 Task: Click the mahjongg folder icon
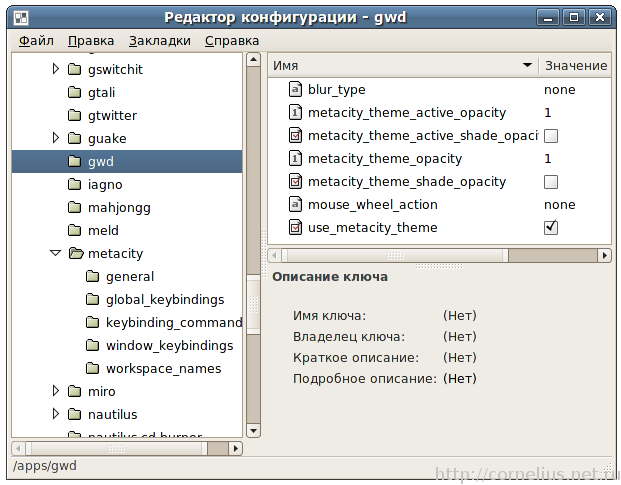click(x=74, y=207)
